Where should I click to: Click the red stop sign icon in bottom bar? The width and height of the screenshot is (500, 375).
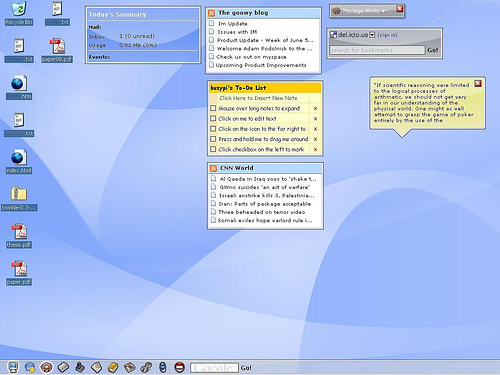click(x=179, y=367)
